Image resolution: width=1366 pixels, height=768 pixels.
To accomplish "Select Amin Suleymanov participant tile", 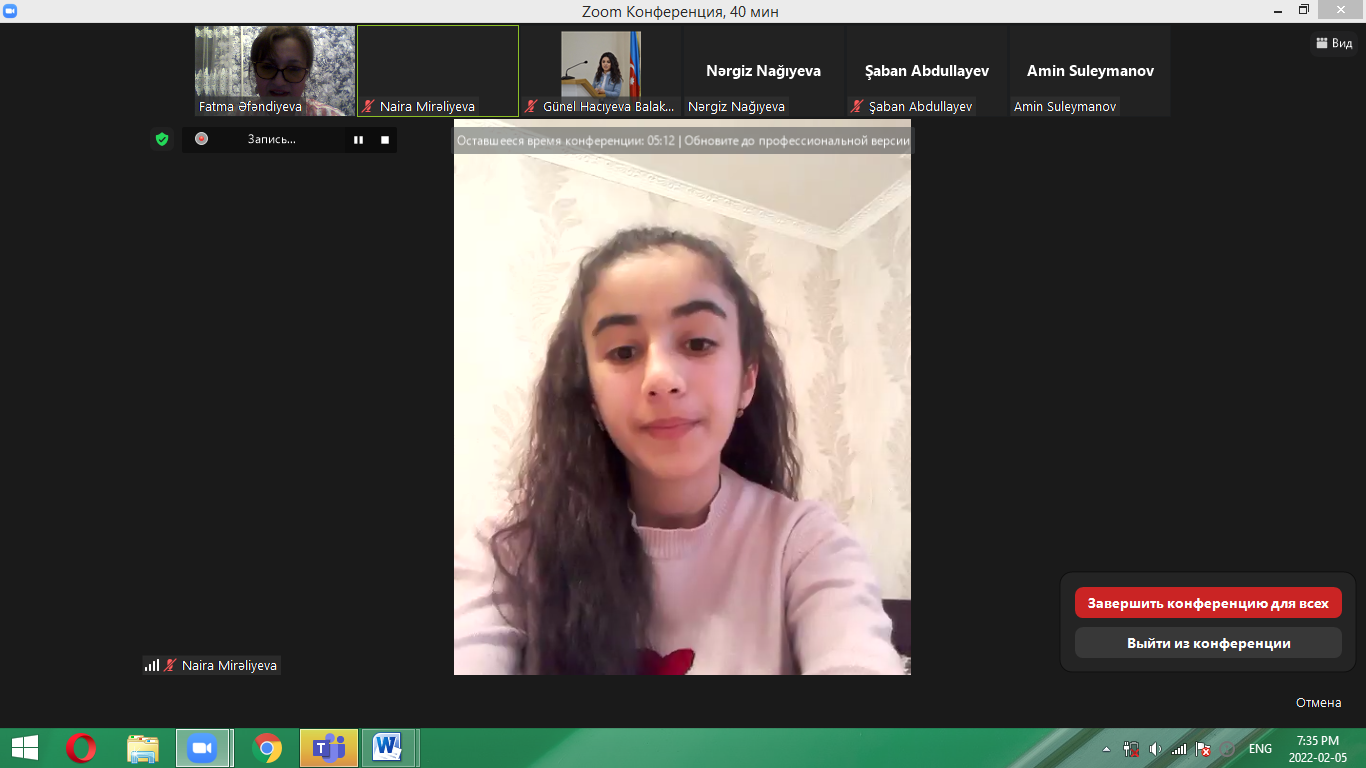I will 1090,70.
